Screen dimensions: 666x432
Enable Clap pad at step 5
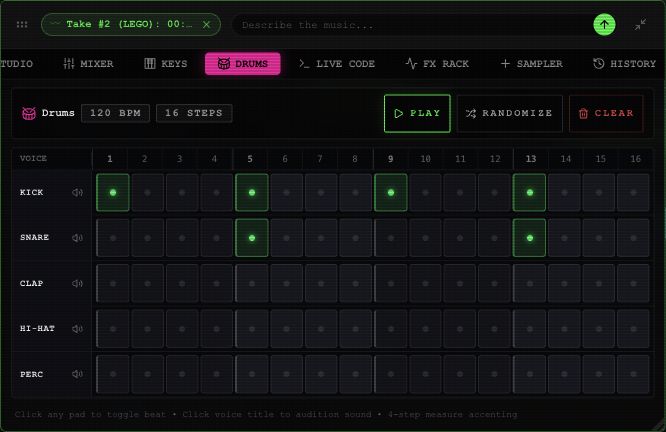[252, 283]
